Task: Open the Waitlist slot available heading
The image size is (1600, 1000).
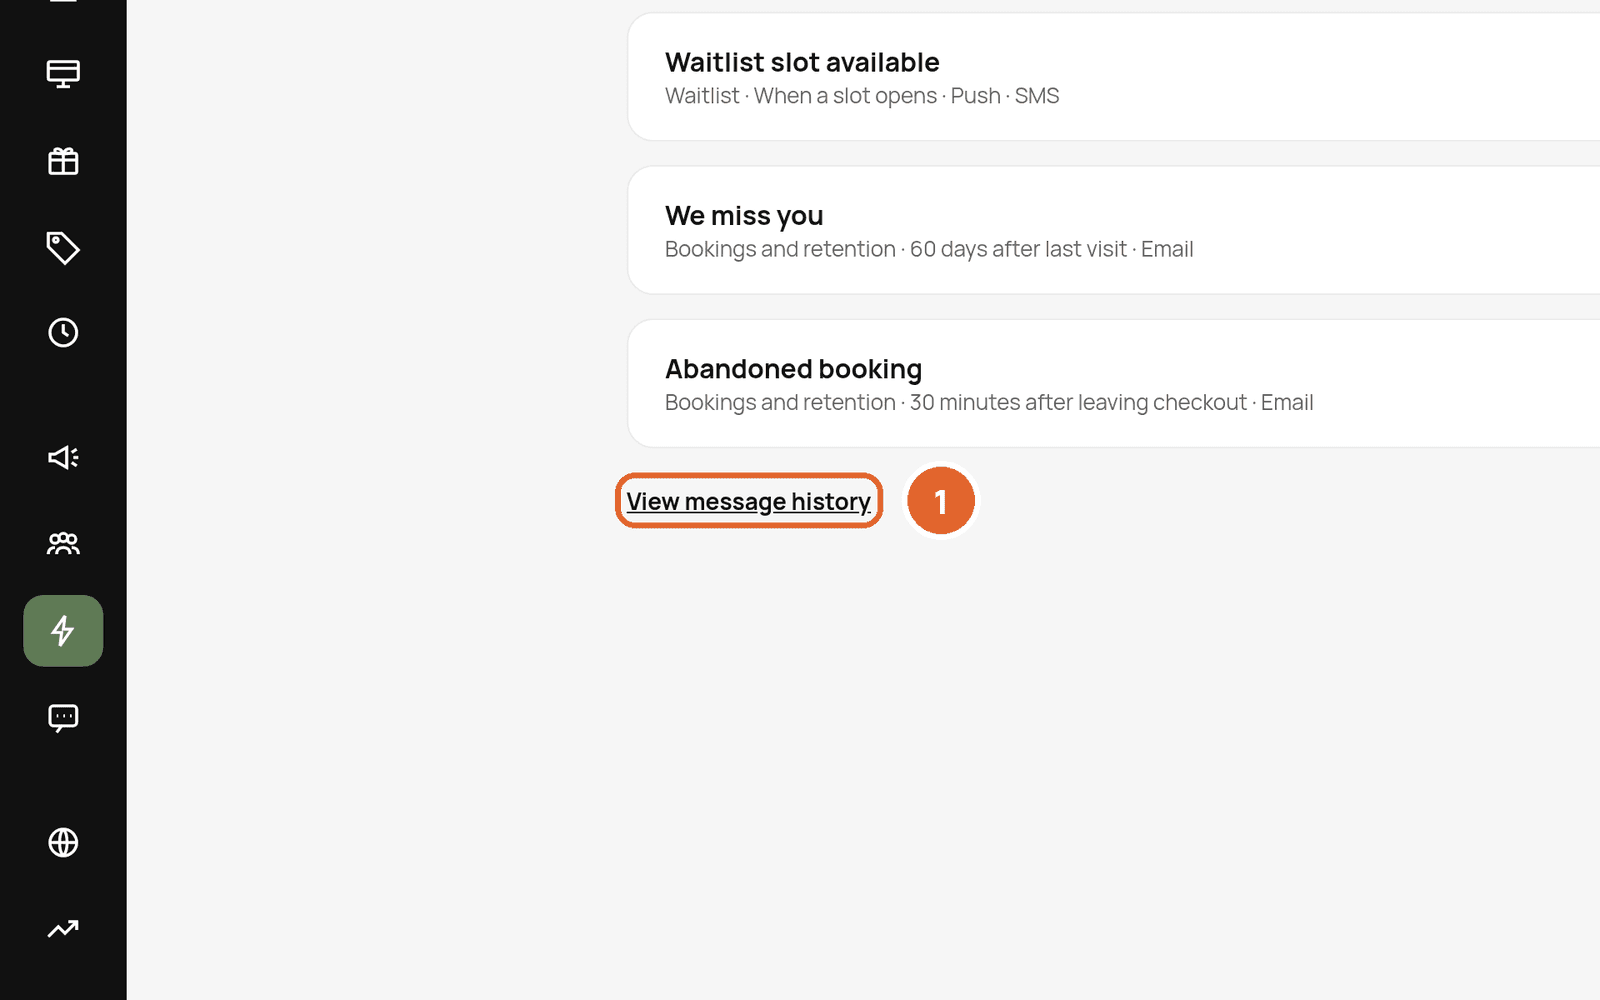Action: tap(802, 62)
